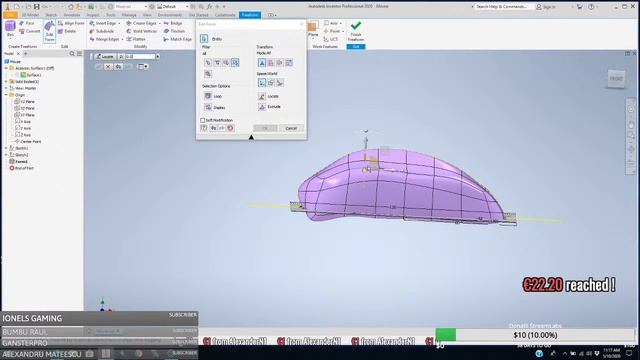Select the Face filter in Edit Form
Viewport: 640px width, 360px height.
226,62
